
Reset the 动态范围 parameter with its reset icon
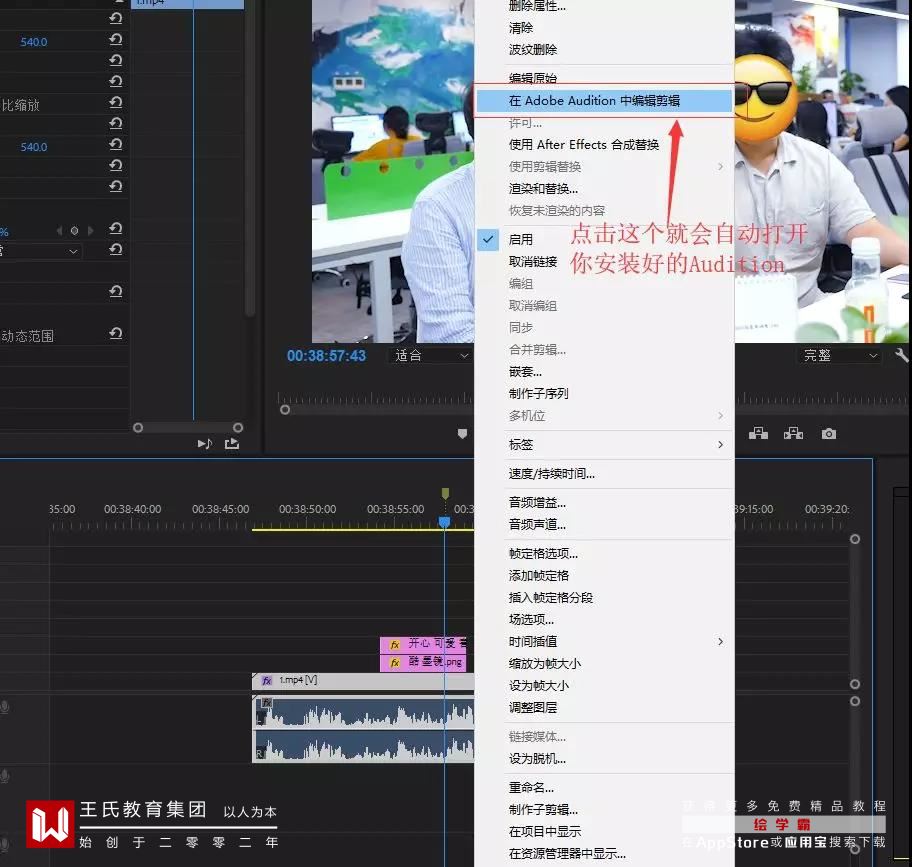coord(116,333)
